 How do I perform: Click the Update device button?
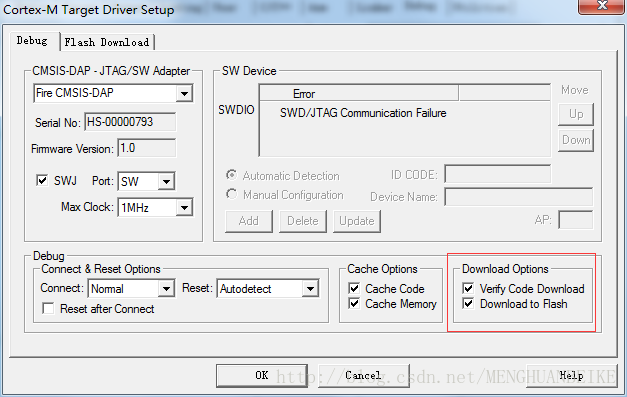coord(357,221)
